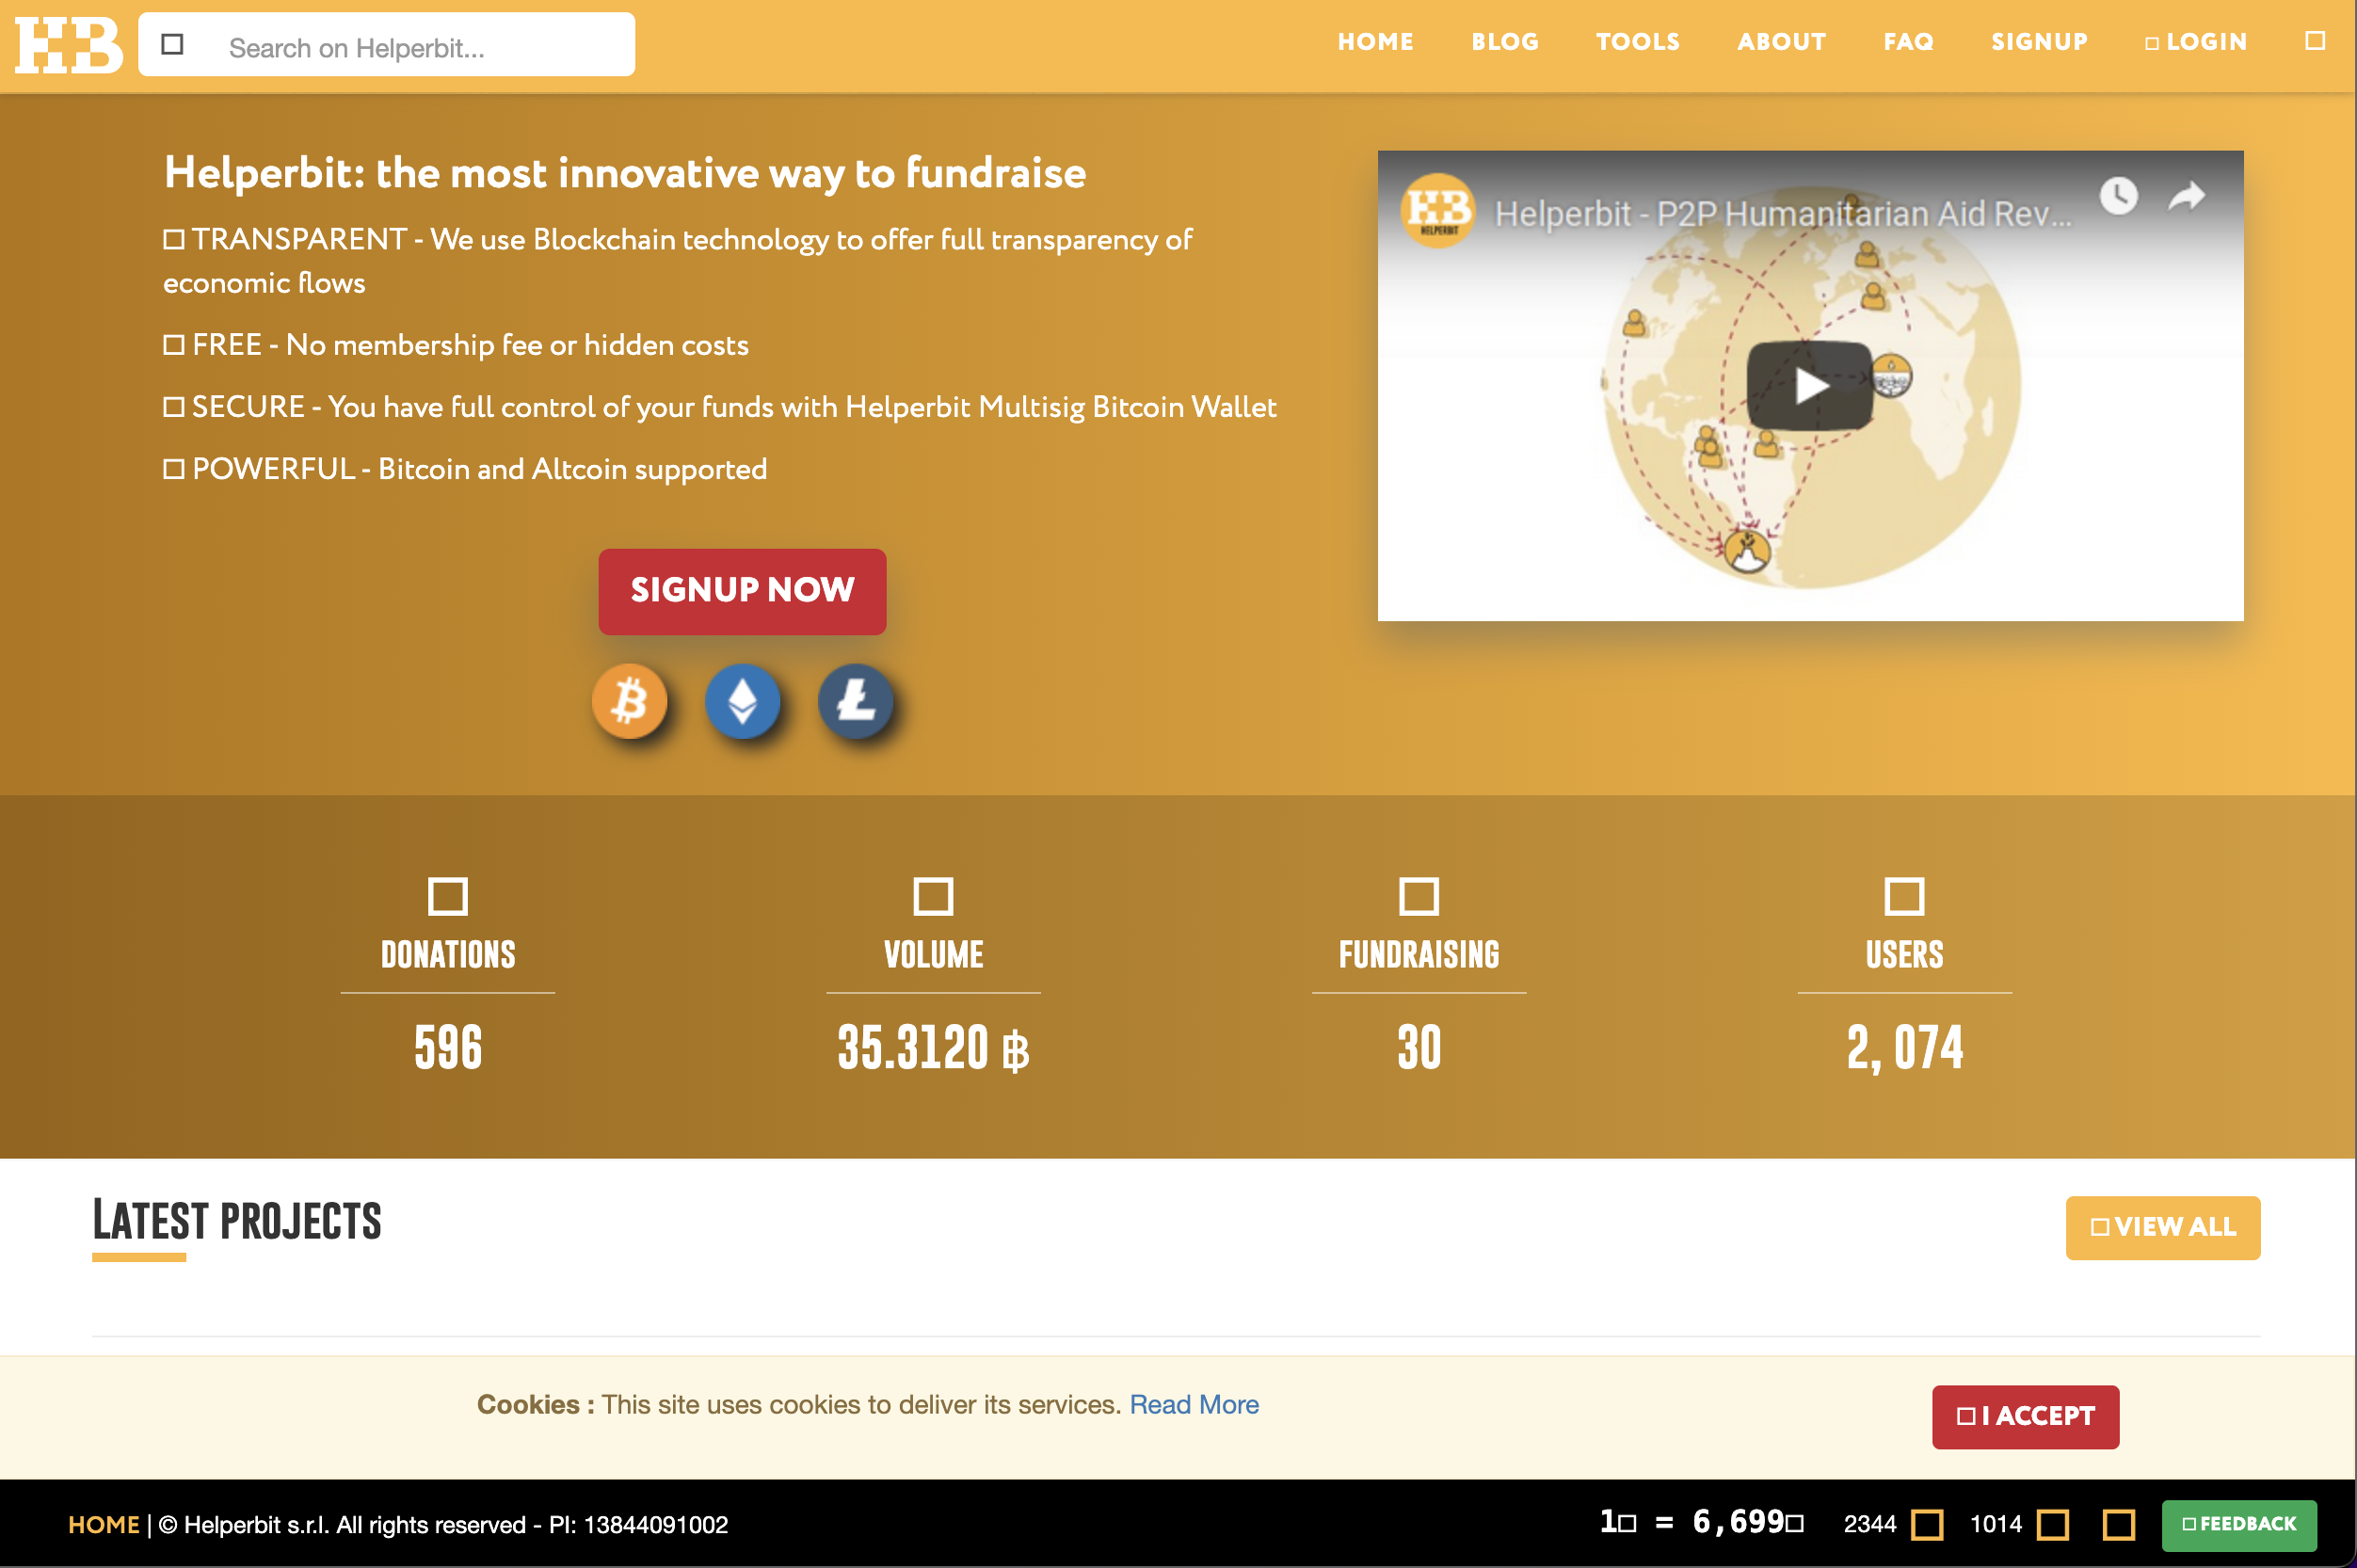2357x1568 pixels.
Task: Click the footer icon left of the FEEDBACK button
Action: coord(2118,1525)
